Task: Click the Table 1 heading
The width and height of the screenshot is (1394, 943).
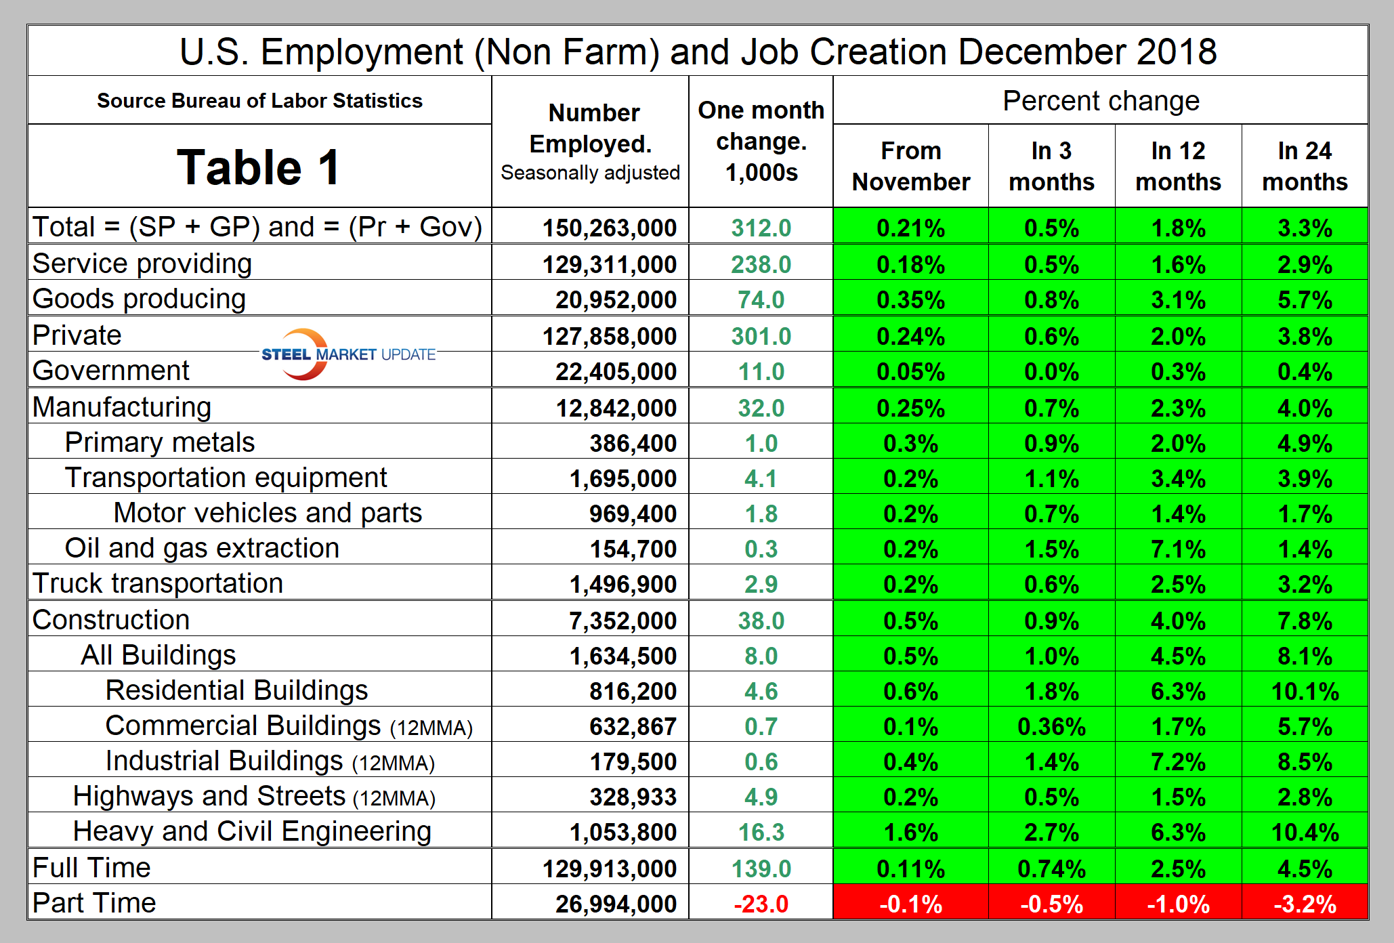Action: point(258,167)
